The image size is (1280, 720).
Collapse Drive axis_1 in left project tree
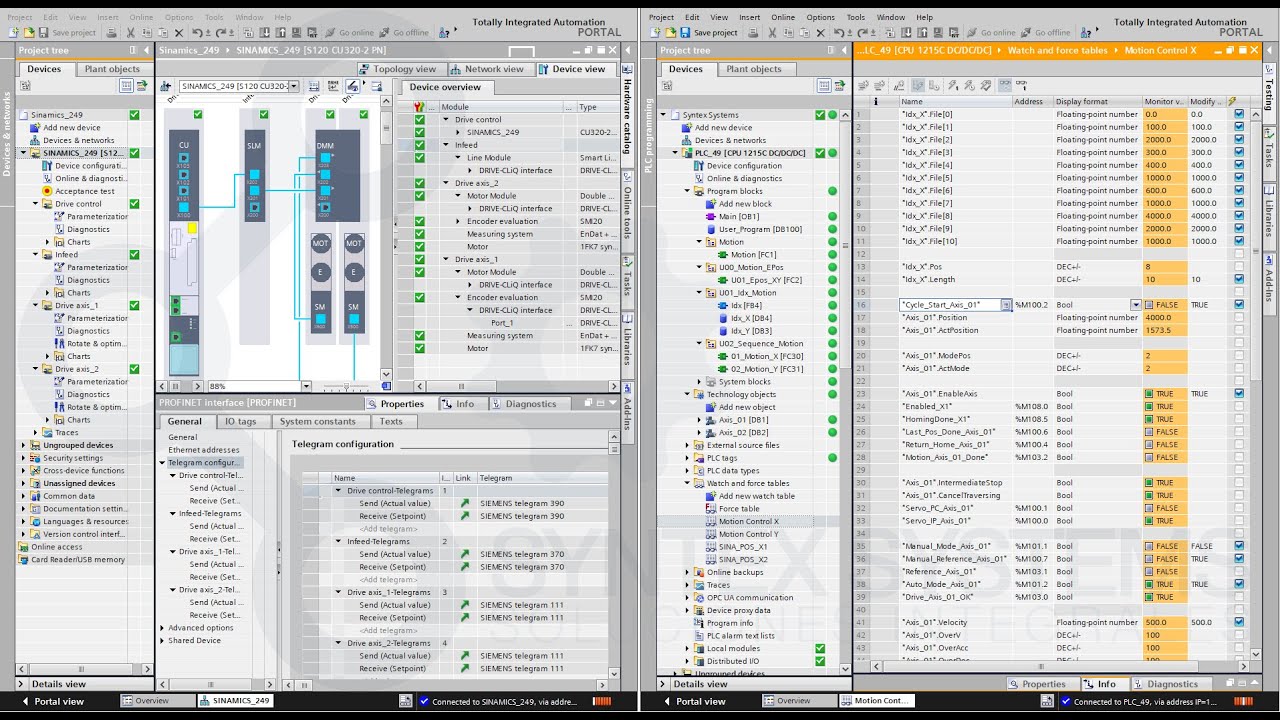click(x=35, y=306)
